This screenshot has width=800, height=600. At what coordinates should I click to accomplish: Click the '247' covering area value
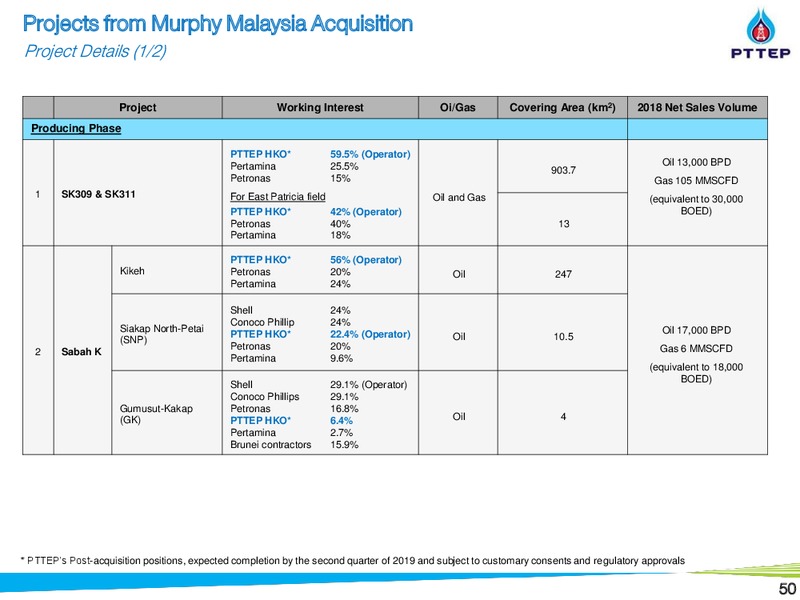click(x=563, y=274)
